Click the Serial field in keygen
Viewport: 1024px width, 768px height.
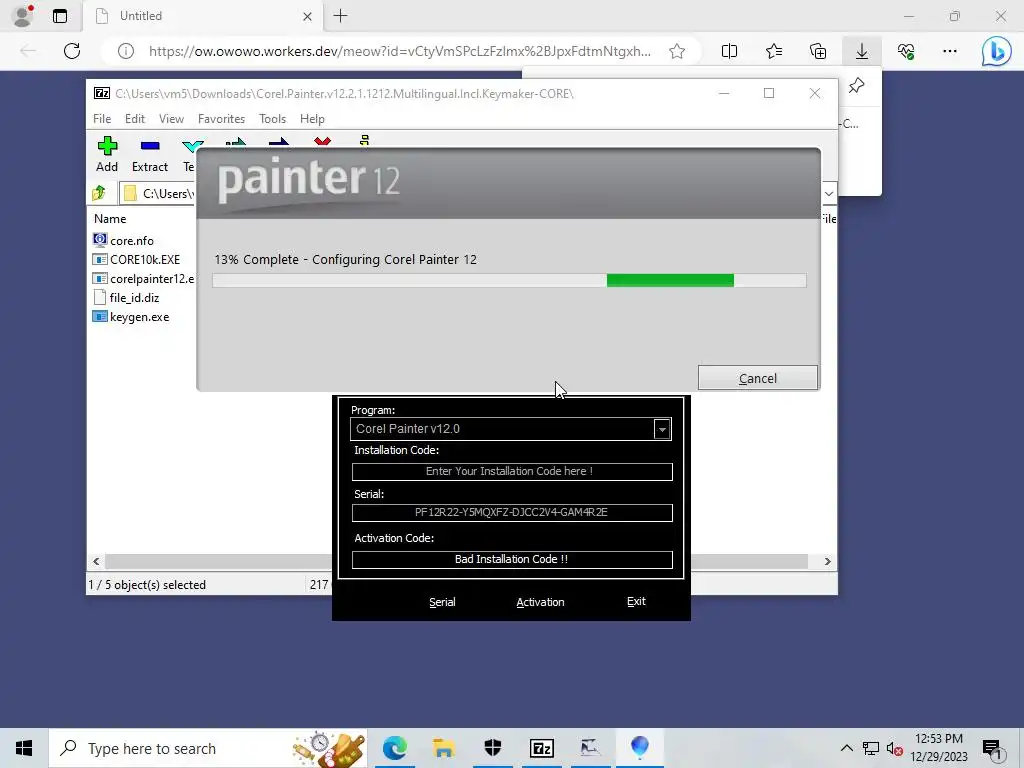(512, 513)
